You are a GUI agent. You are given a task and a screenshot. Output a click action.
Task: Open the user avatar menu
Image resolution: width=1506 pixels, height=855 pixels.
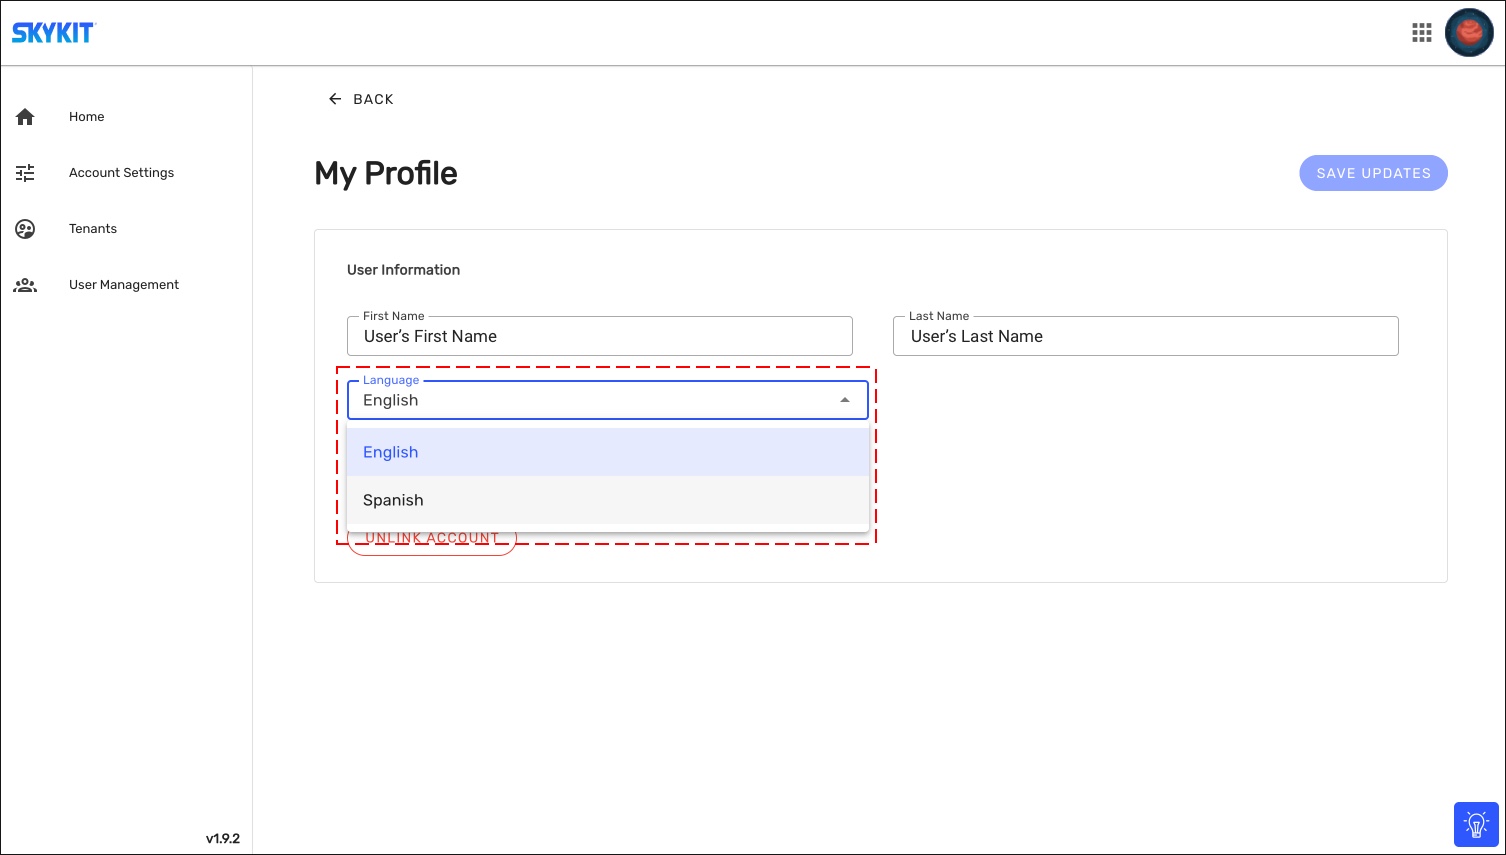1469,33
